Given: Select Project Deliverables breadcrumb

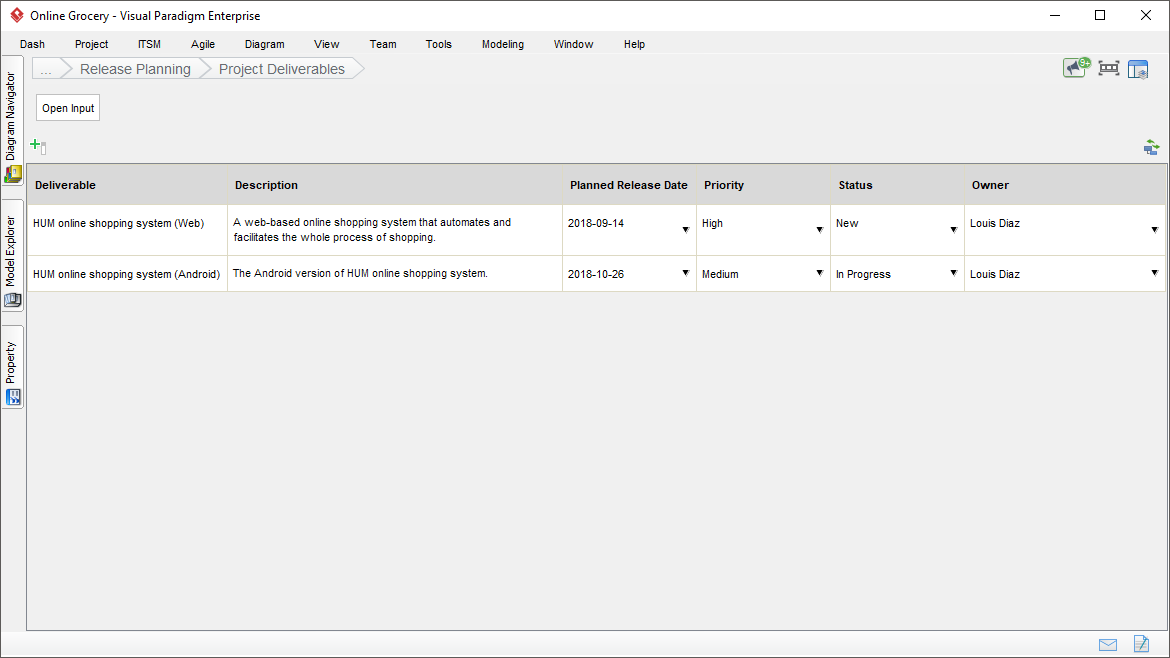Looking at the screenshot, I should 282,69.
